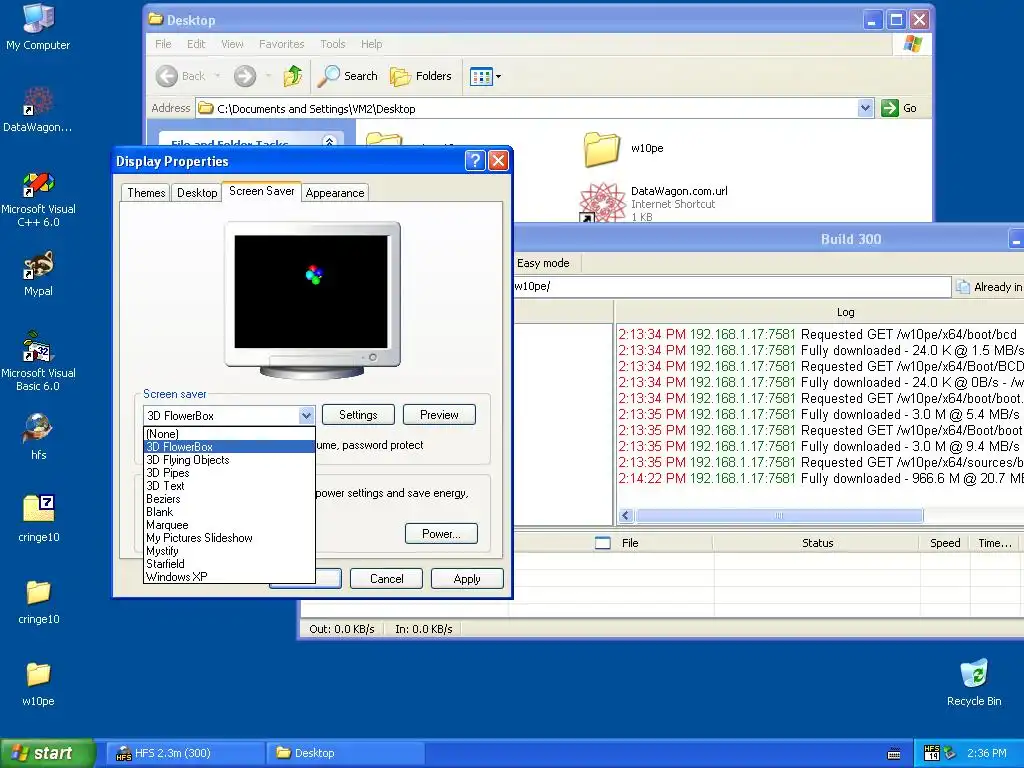The width and height of the screenshot is (1024, 768).
Task: Select Microsoft Visual C++ 6.0 shortcut
Action: coord(38,199)
